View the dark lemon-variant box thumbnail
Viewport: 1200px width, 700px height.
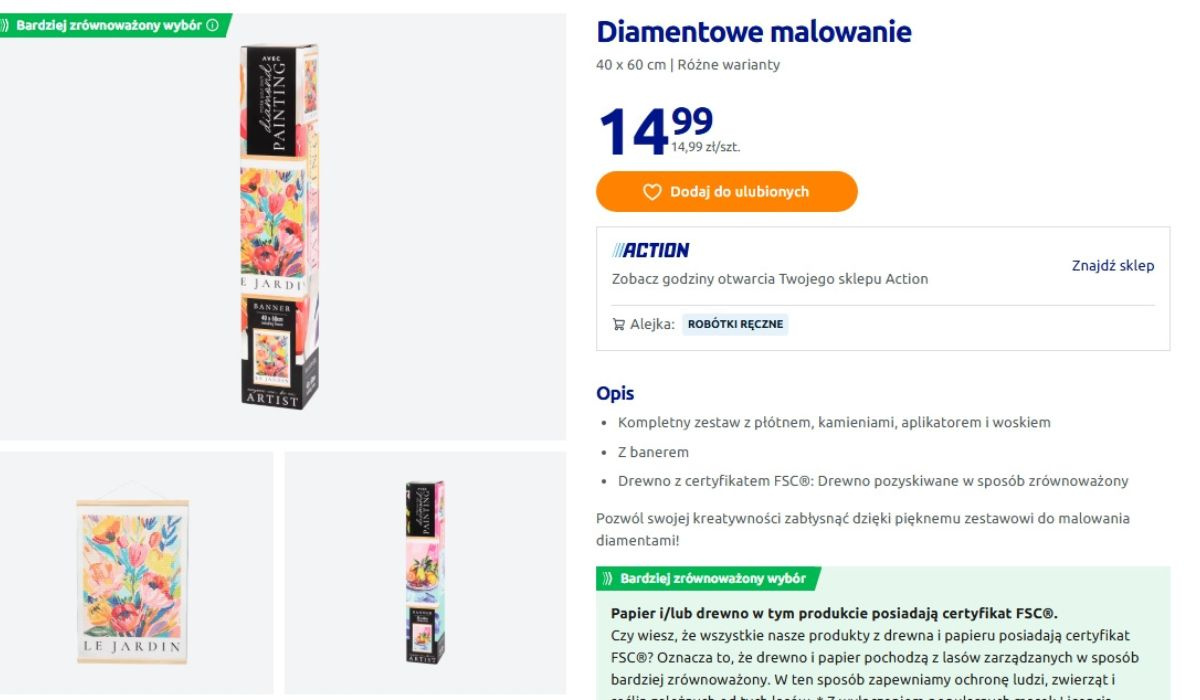425,572
